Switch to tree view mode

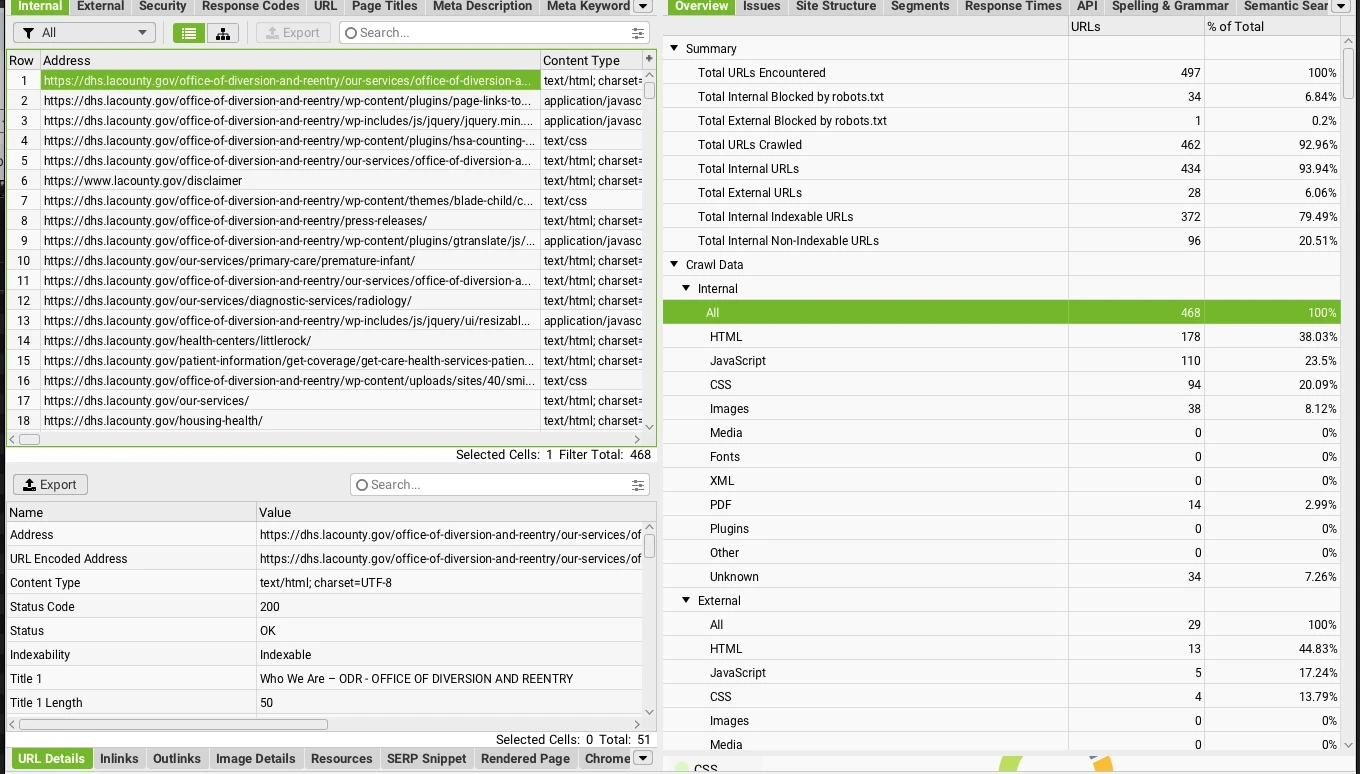pos(222,33)
